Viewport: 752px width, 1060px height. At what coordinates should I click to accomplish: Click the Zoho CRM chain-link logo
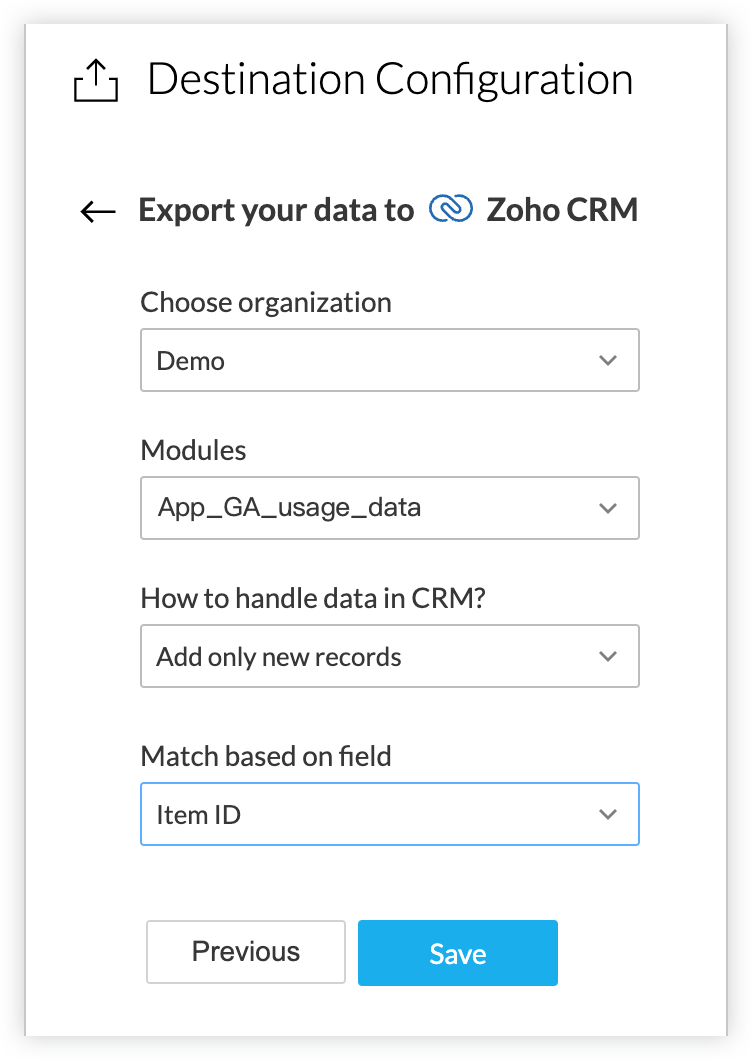point(450,210)
